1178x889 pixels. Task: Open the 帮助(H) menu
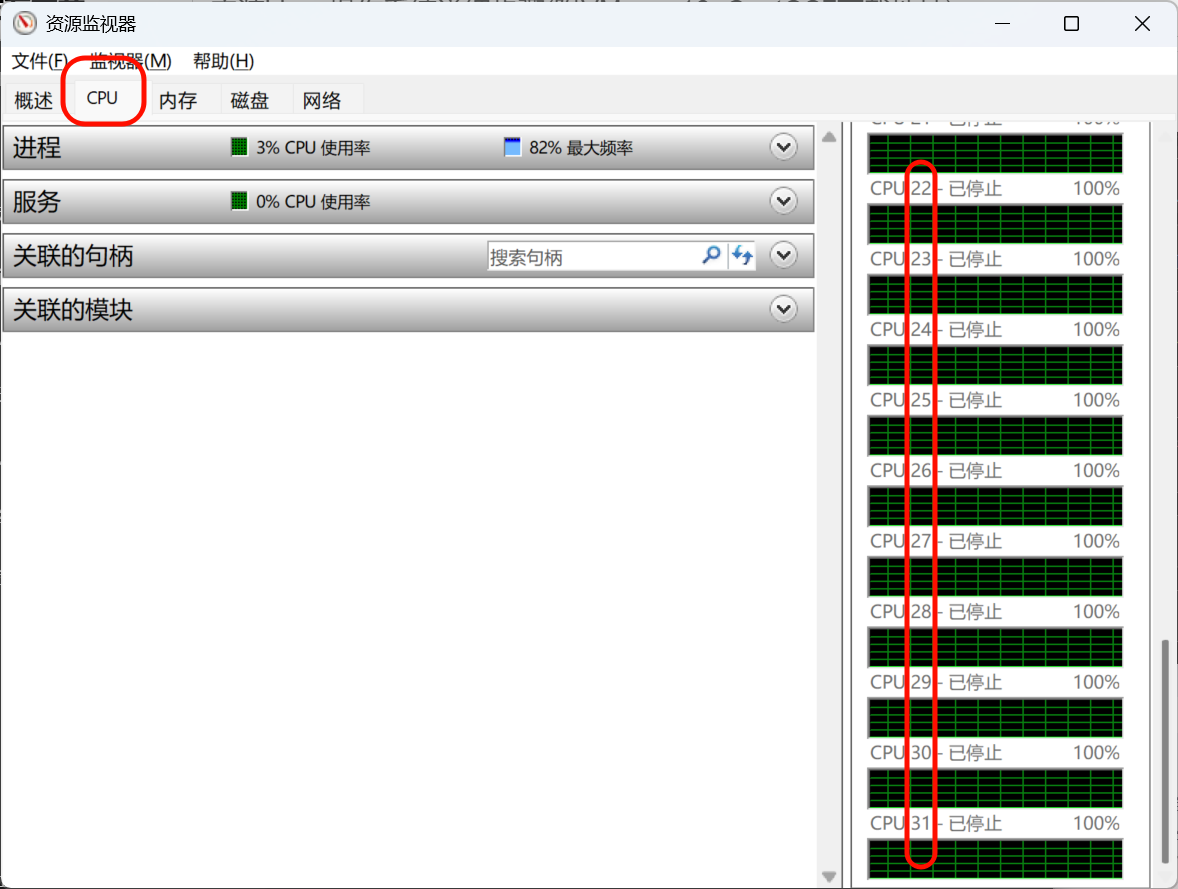point(223,61)
